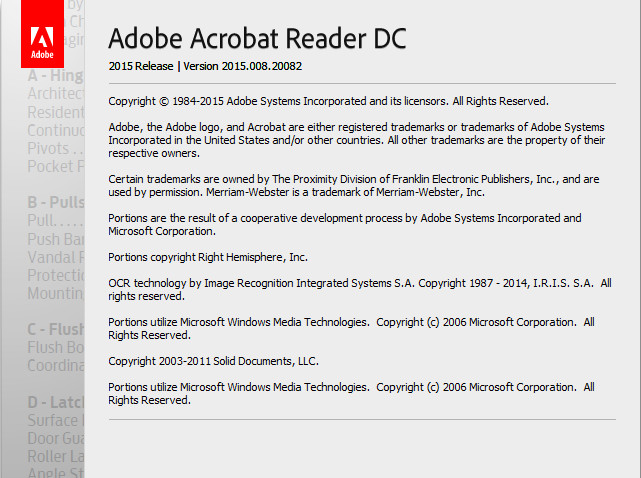Click the Adobe Acrobat Reader DC title

click(x=258, y=39)
